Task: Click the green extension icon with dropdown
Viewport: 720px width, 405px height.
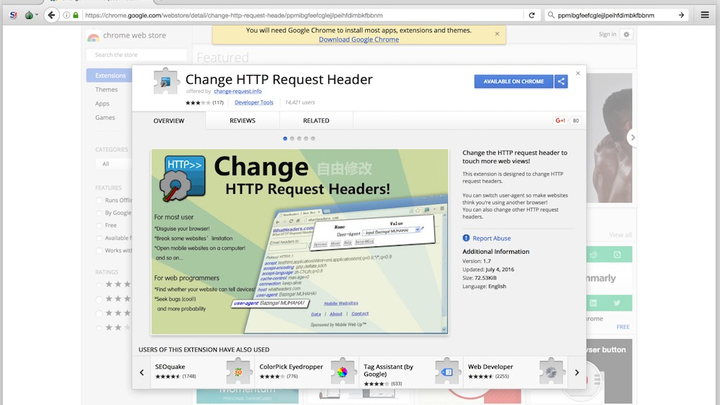Action: [x=31, y=15]
